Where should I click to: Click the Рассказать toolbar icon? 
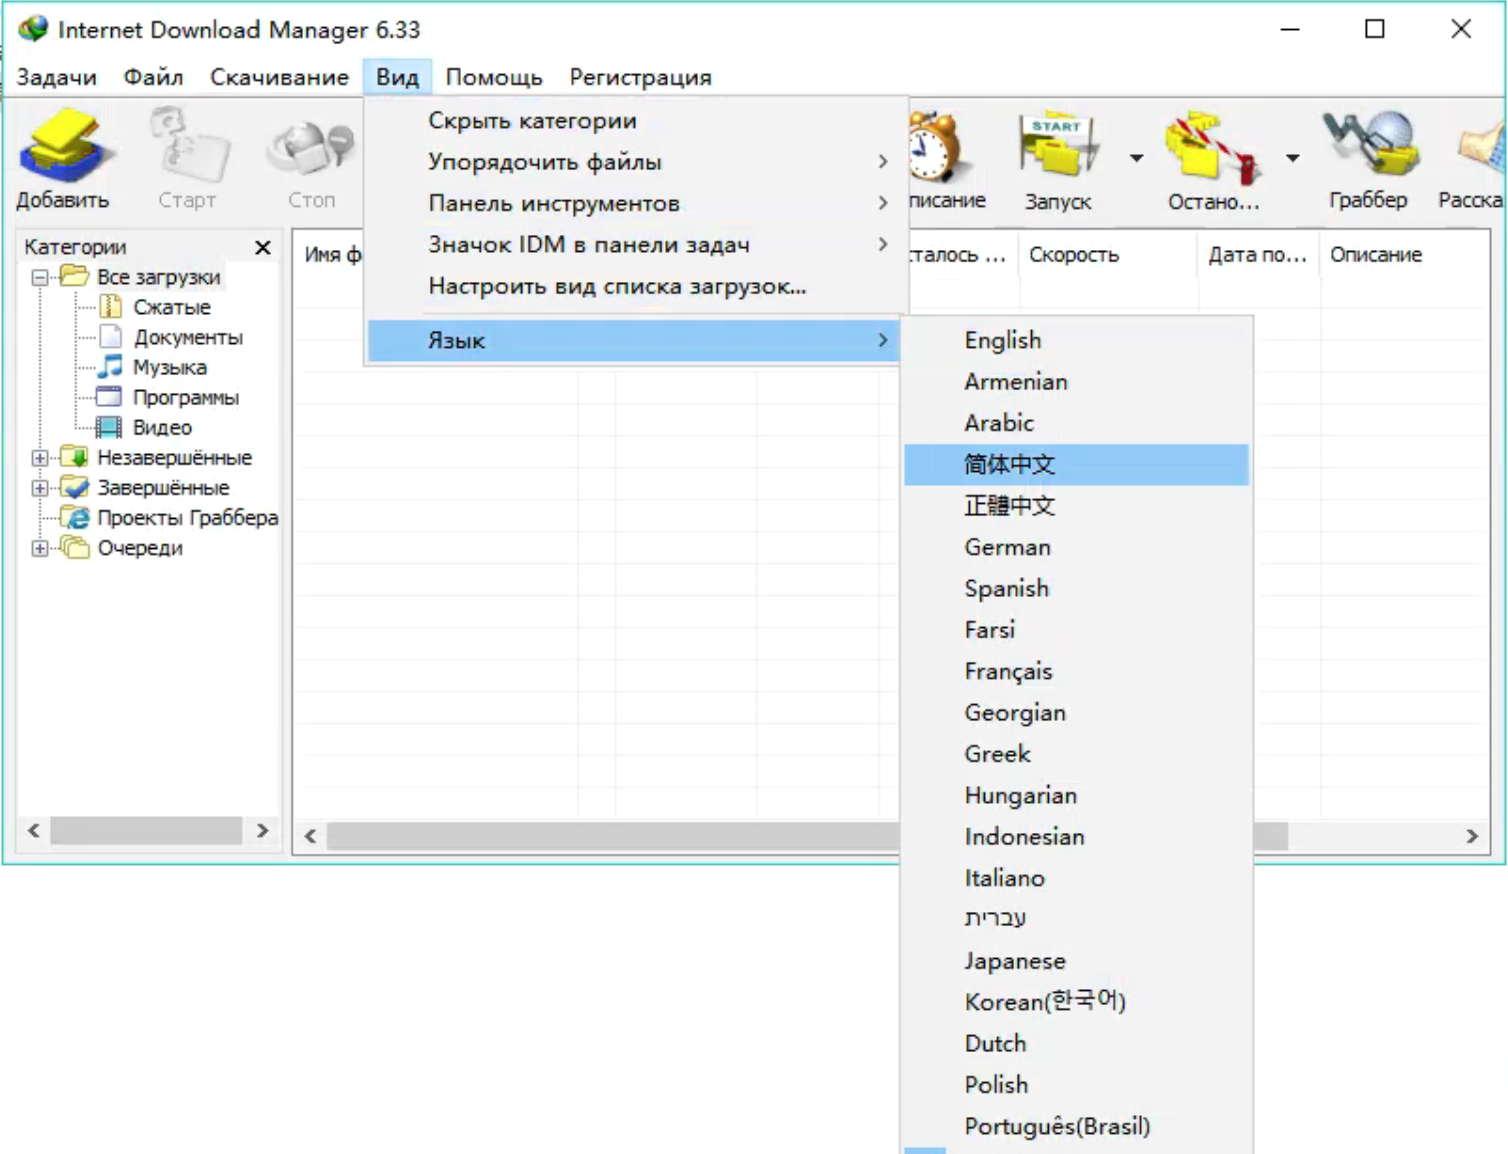[x=1482, y=148]
